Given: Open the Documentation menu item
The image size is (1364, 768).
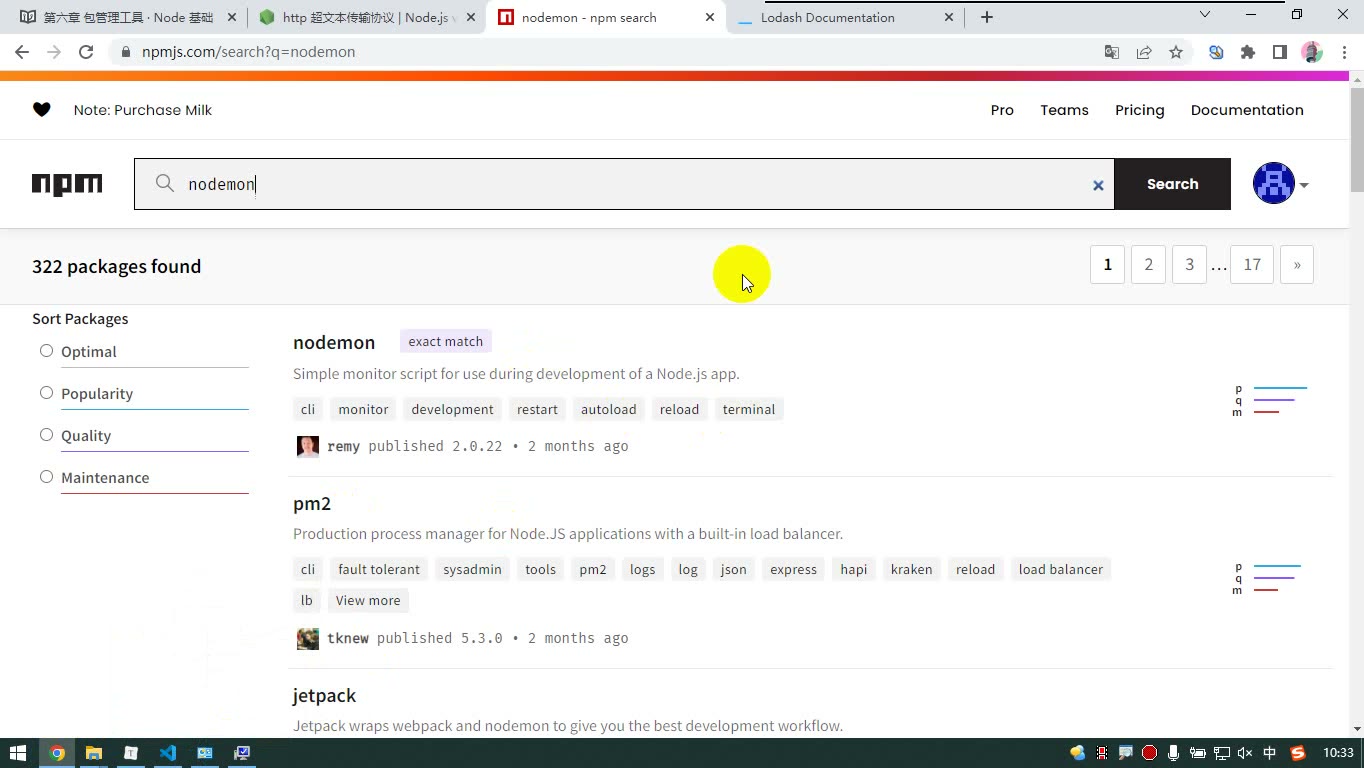Looking at the screenshot, I should (1247, 110).
